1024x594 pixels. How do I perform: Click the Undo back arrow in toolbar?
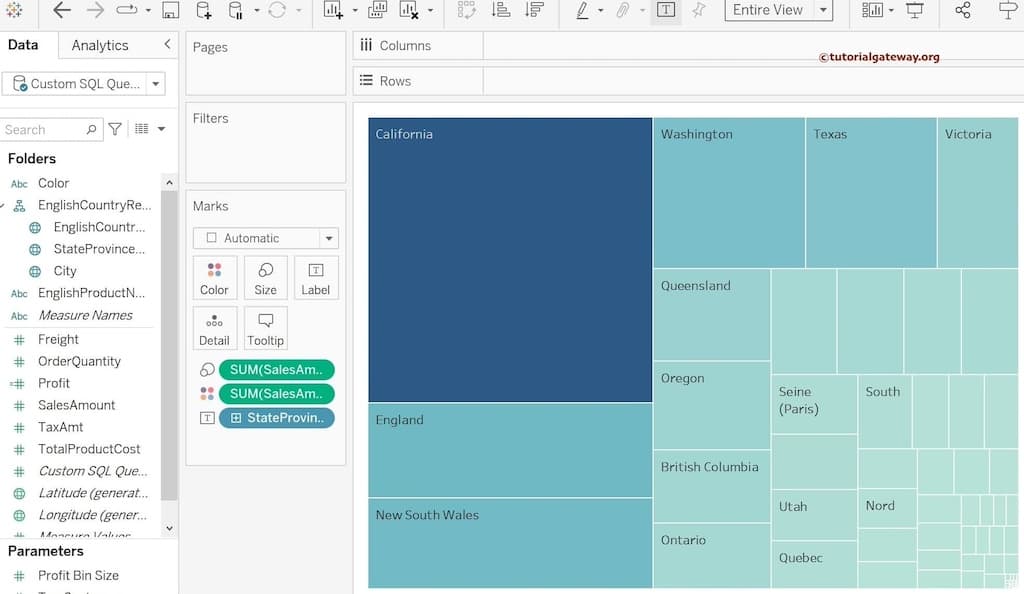pyautogui.click(x=62, y=10)
